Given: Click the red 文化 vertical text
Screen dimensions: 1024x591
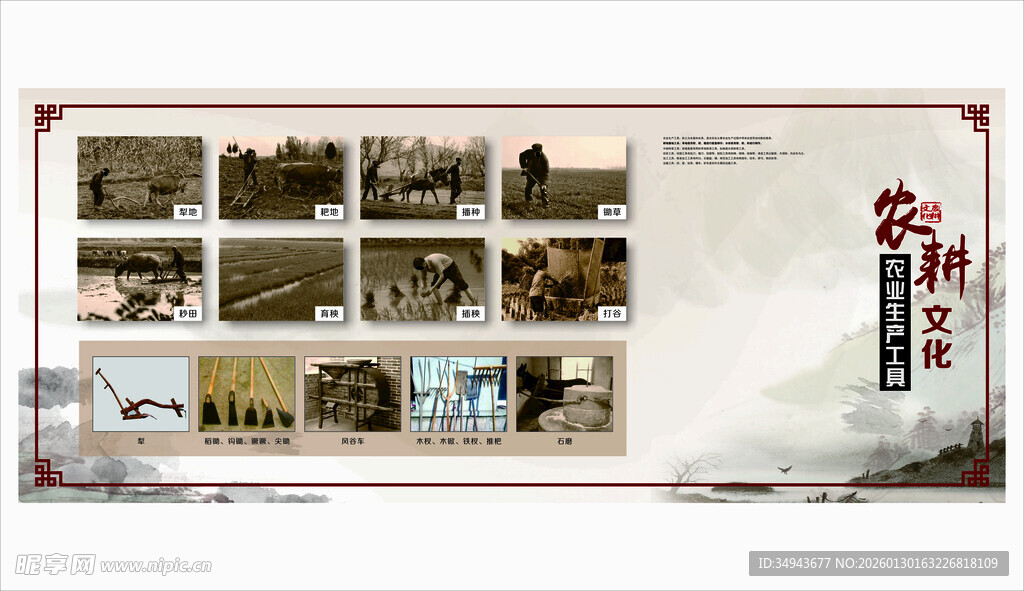Looking at the screenshot, I should pos(937,335).
